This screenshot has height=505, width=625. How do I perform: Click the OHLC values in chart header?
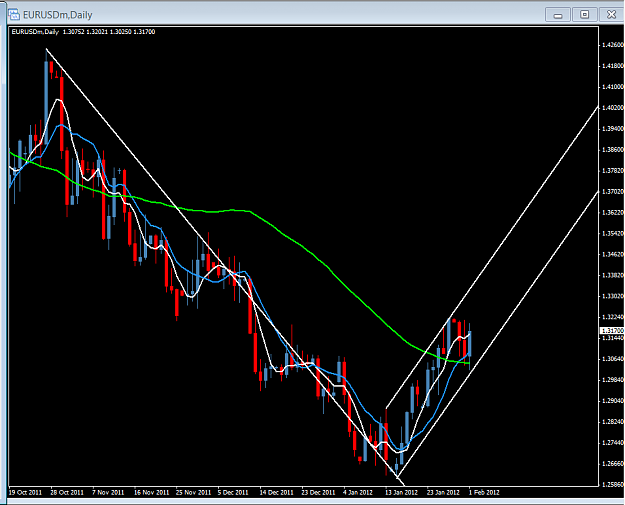click(x=109, y=32)
